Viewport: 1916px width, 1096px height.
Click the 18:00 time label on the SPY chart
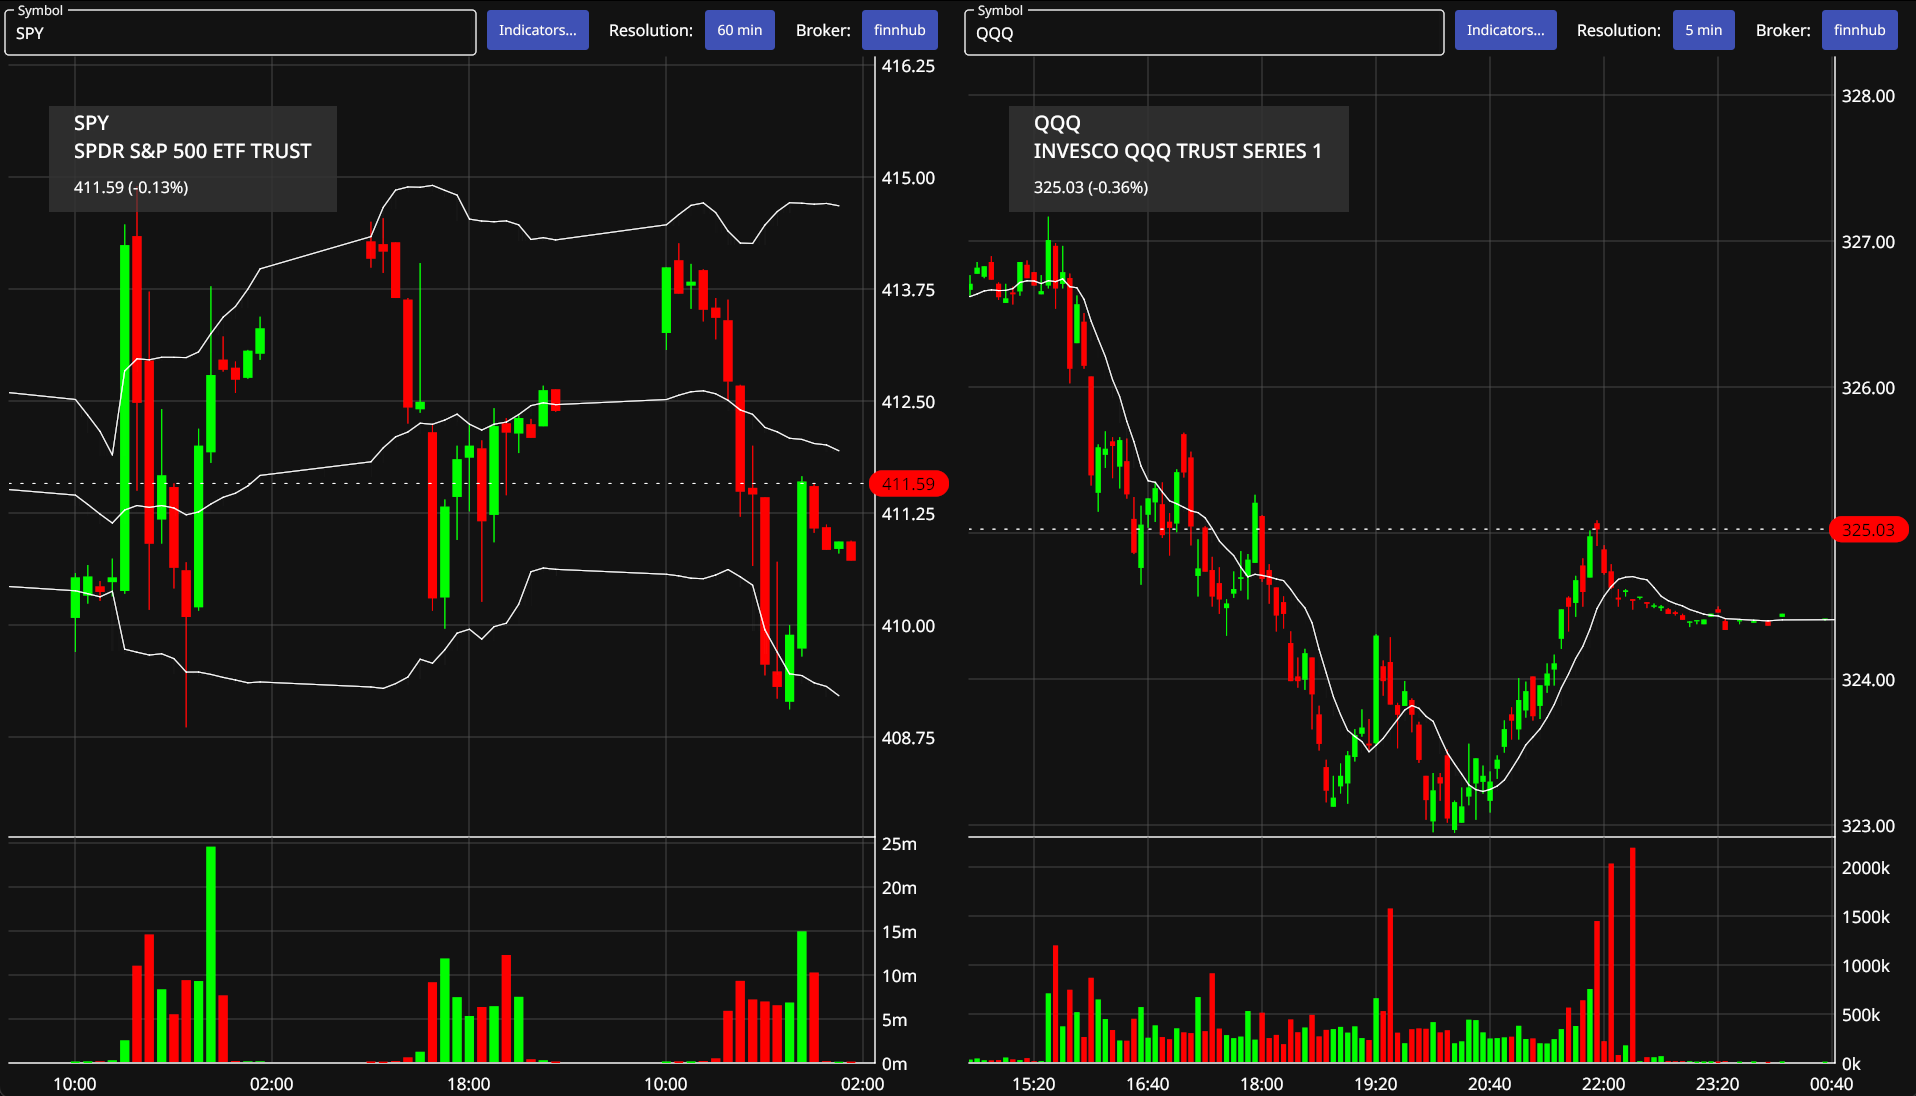coord(468,1084)
